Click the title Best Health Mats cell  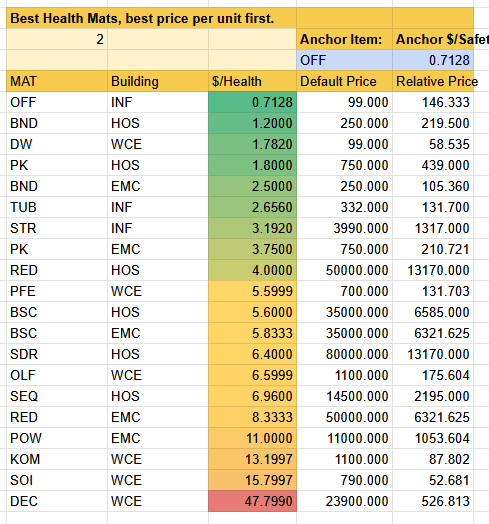click(151, 18)
